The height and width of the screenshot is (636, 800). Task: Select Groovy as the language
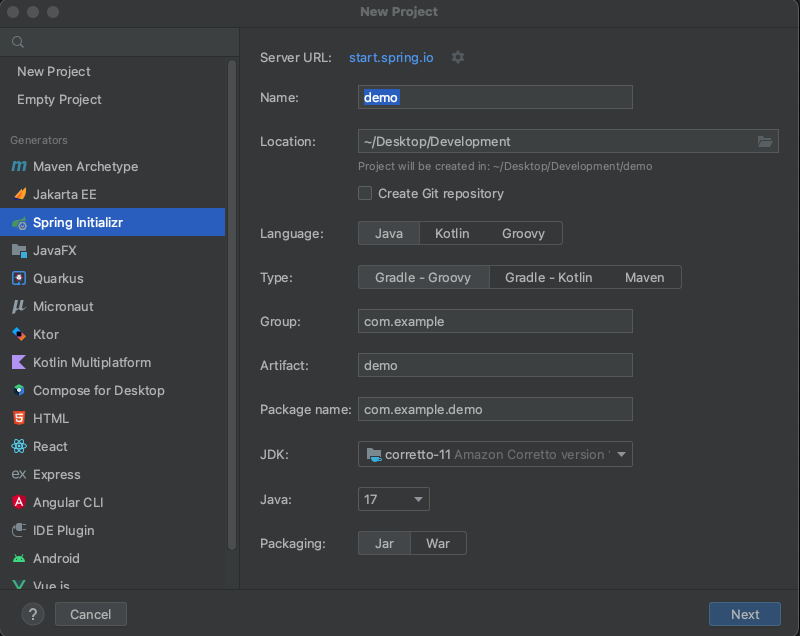click(523, 234)
